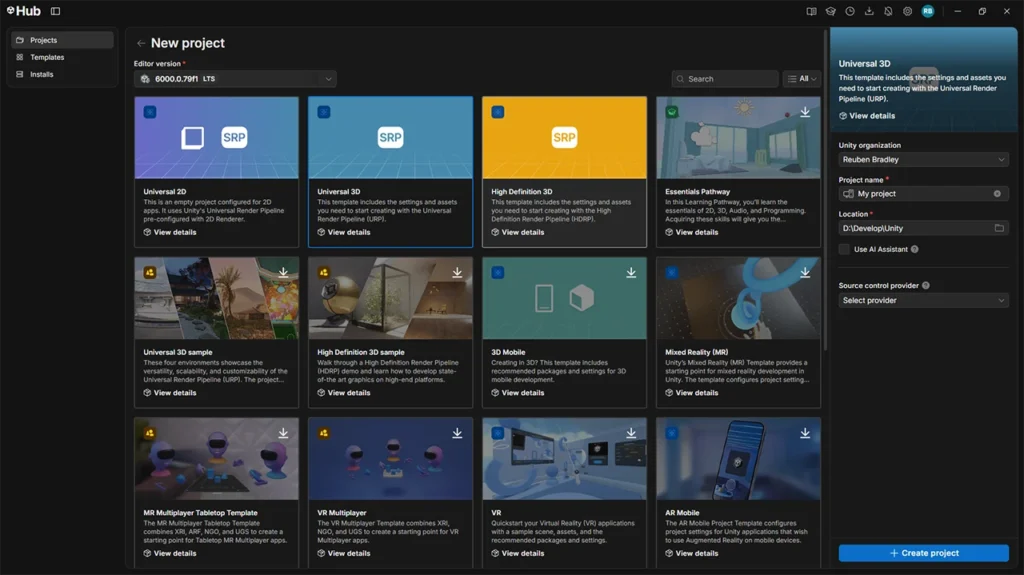Select the High Definition 3D template thumbnail
The image size is (1024, 575).
pos(564,138)
